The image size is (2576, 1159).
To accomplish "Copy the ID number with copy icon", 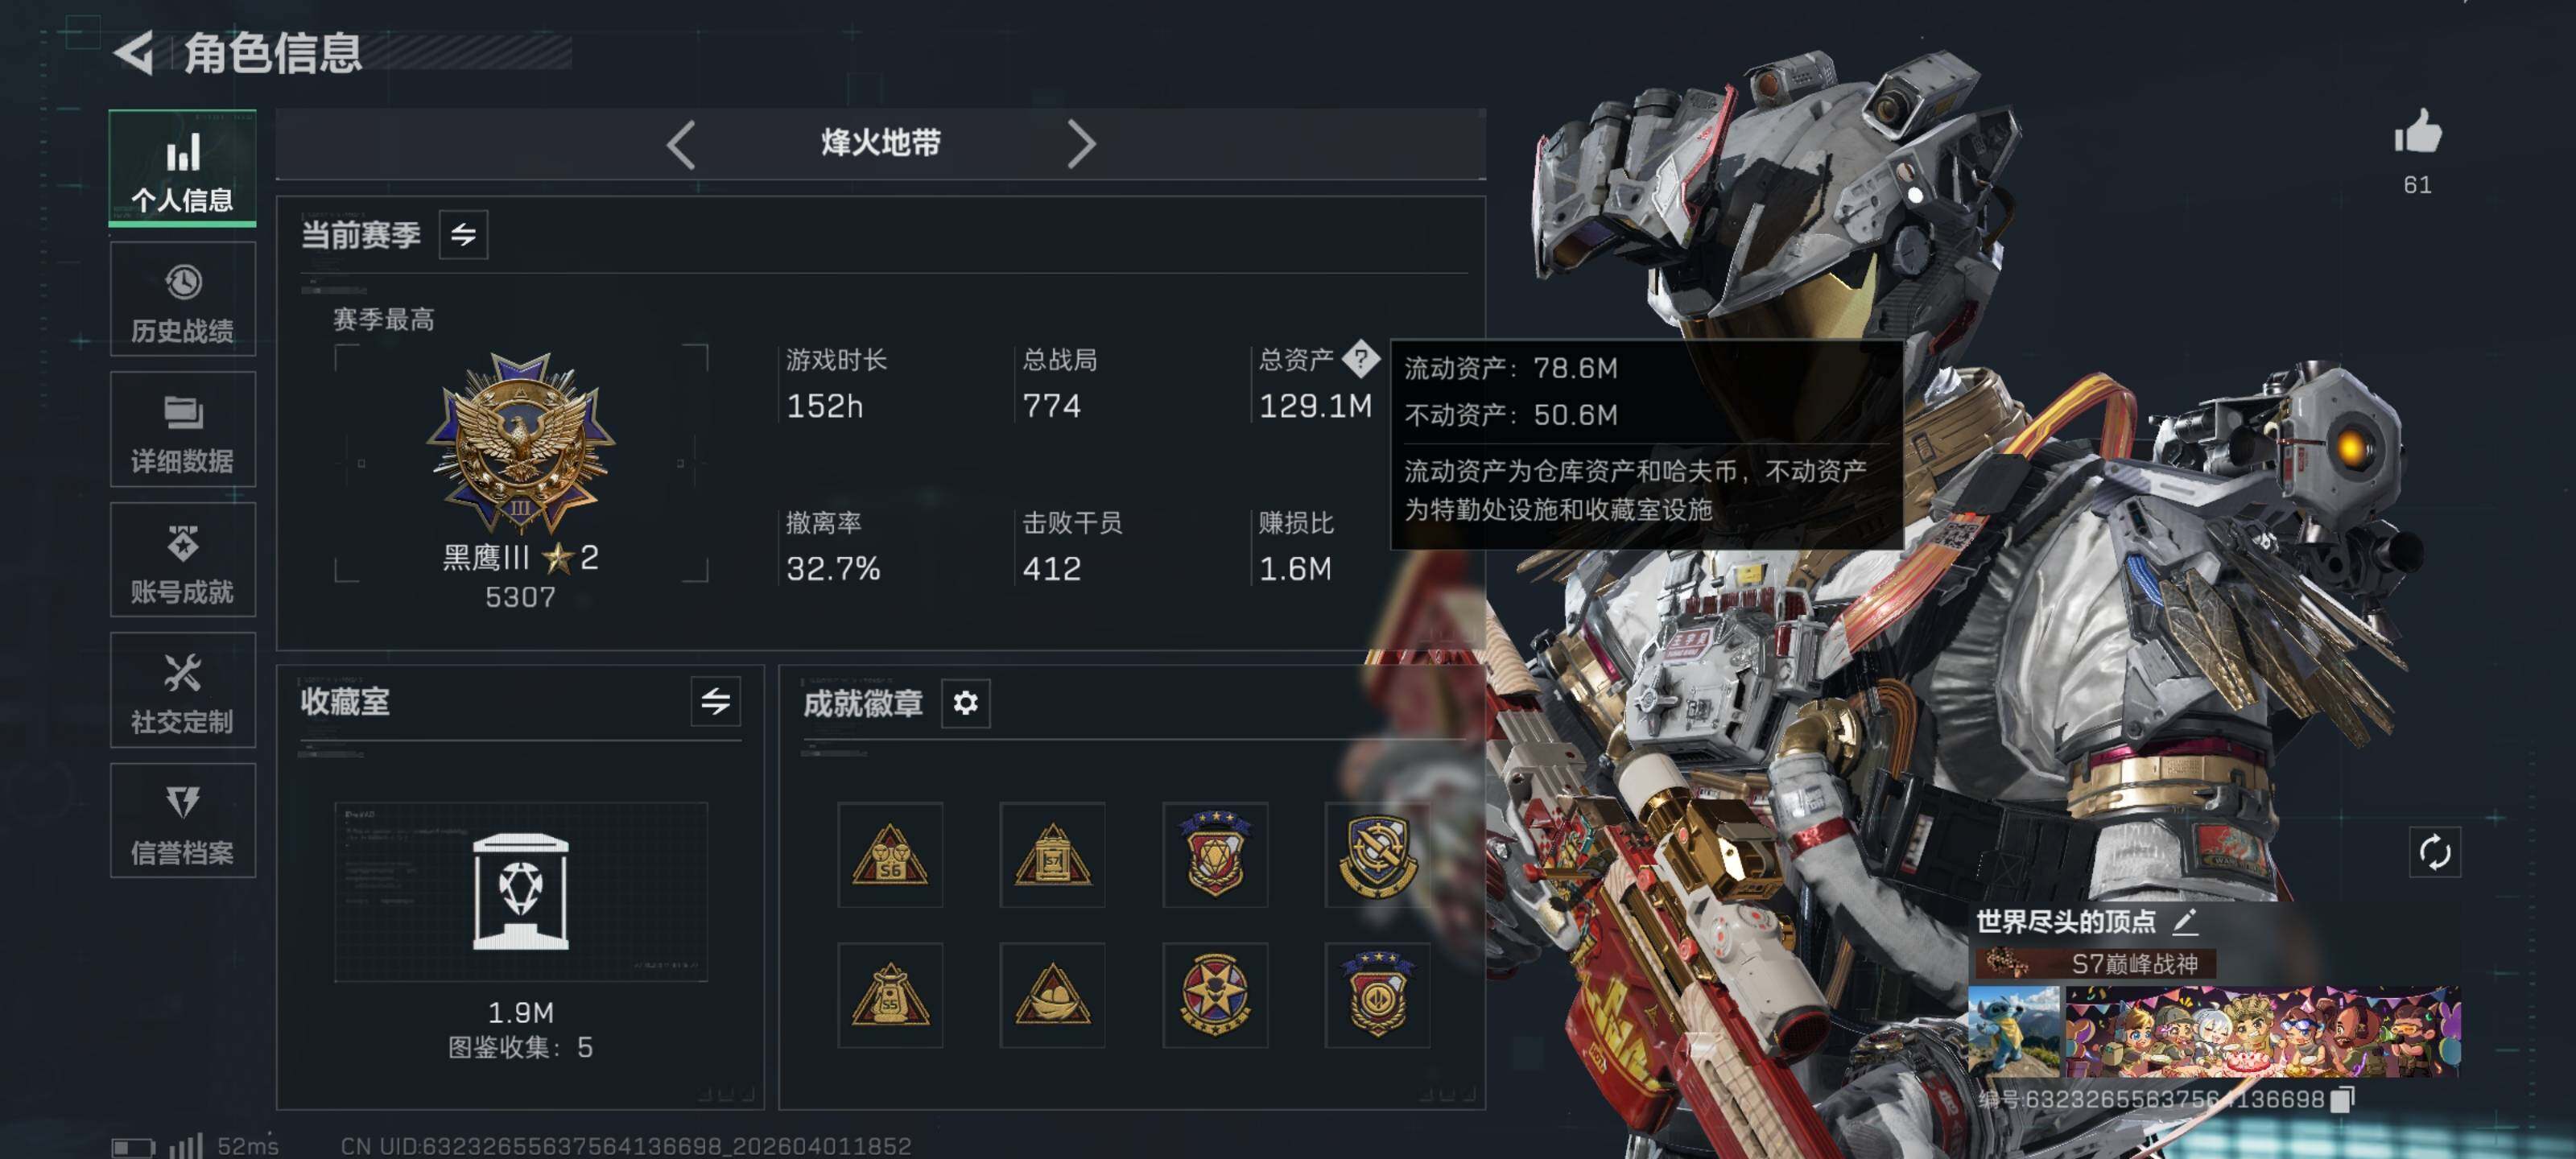I will click(x=2342, y=1099).
